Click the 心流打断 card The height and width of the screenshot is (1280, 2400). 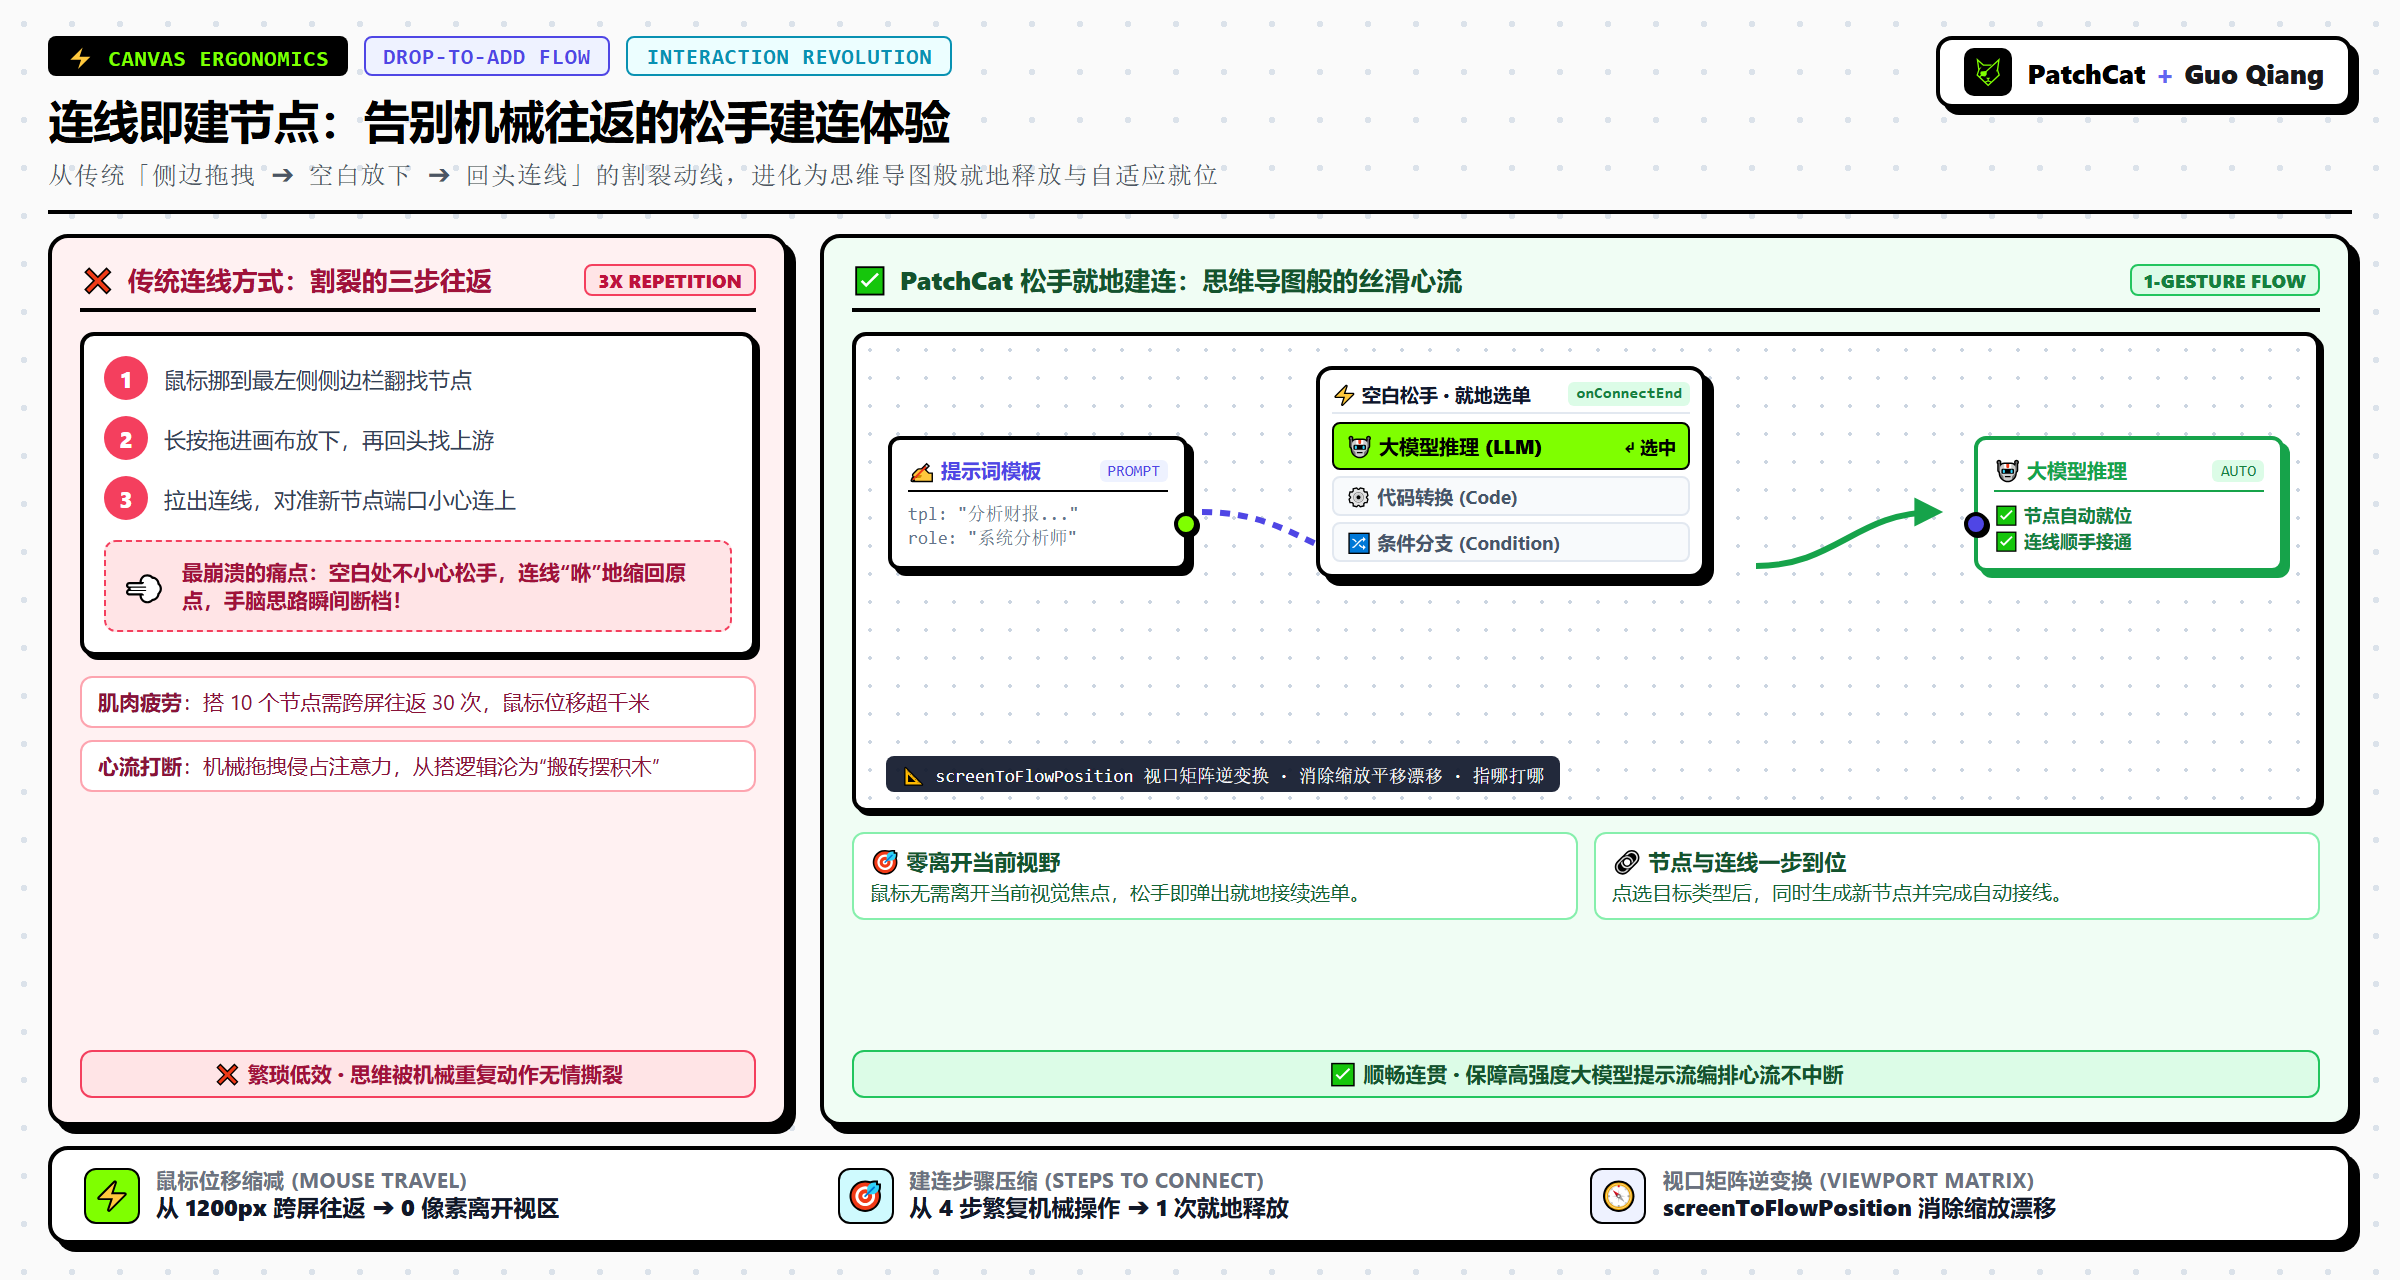[x=417, y=767]
